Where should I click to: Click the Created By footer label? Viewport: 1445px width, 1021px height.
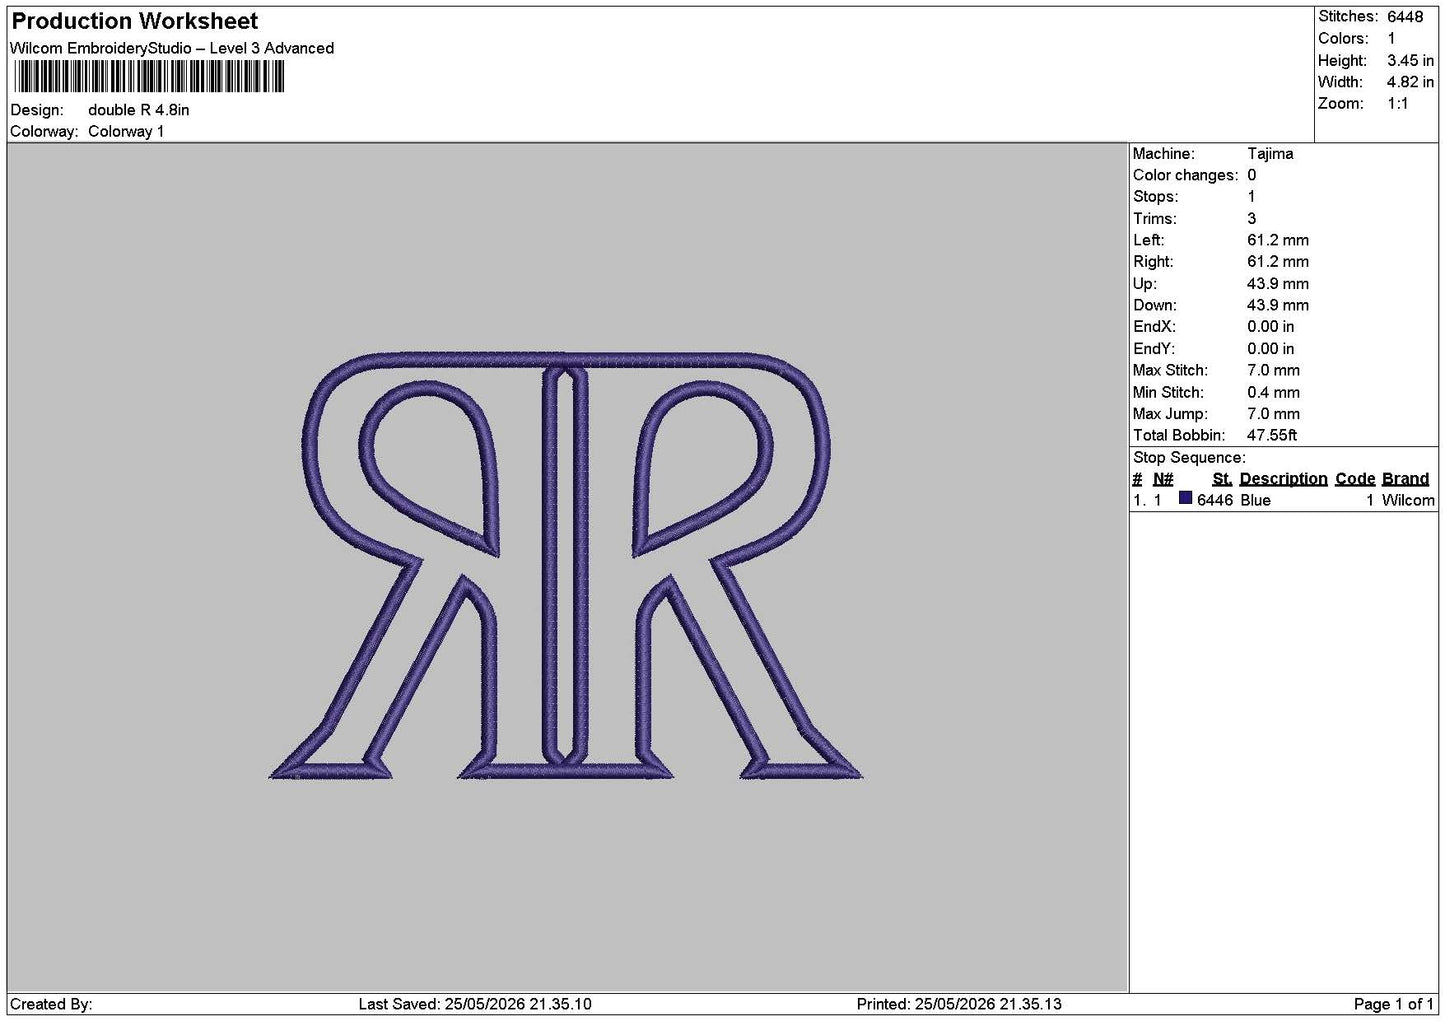click(x=51, y=1004)
